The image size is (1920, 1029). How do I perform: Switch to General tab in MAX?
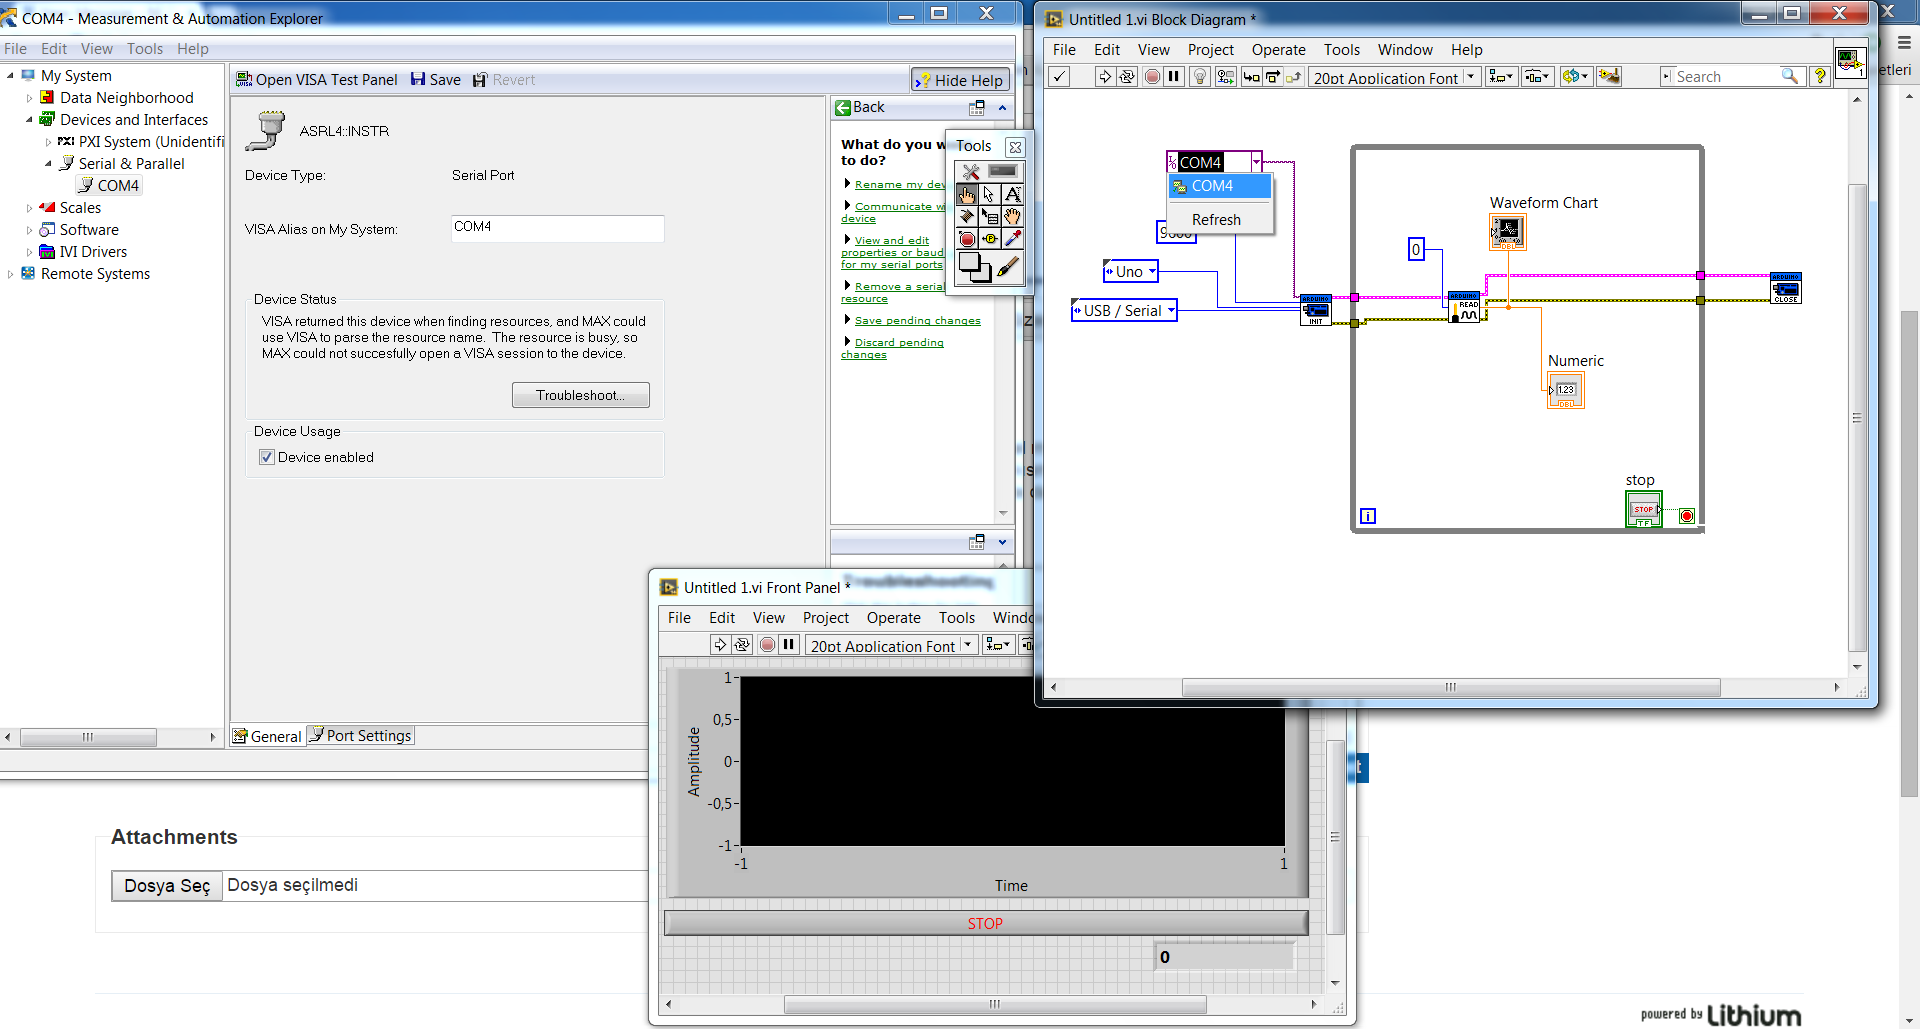(267, 736)
